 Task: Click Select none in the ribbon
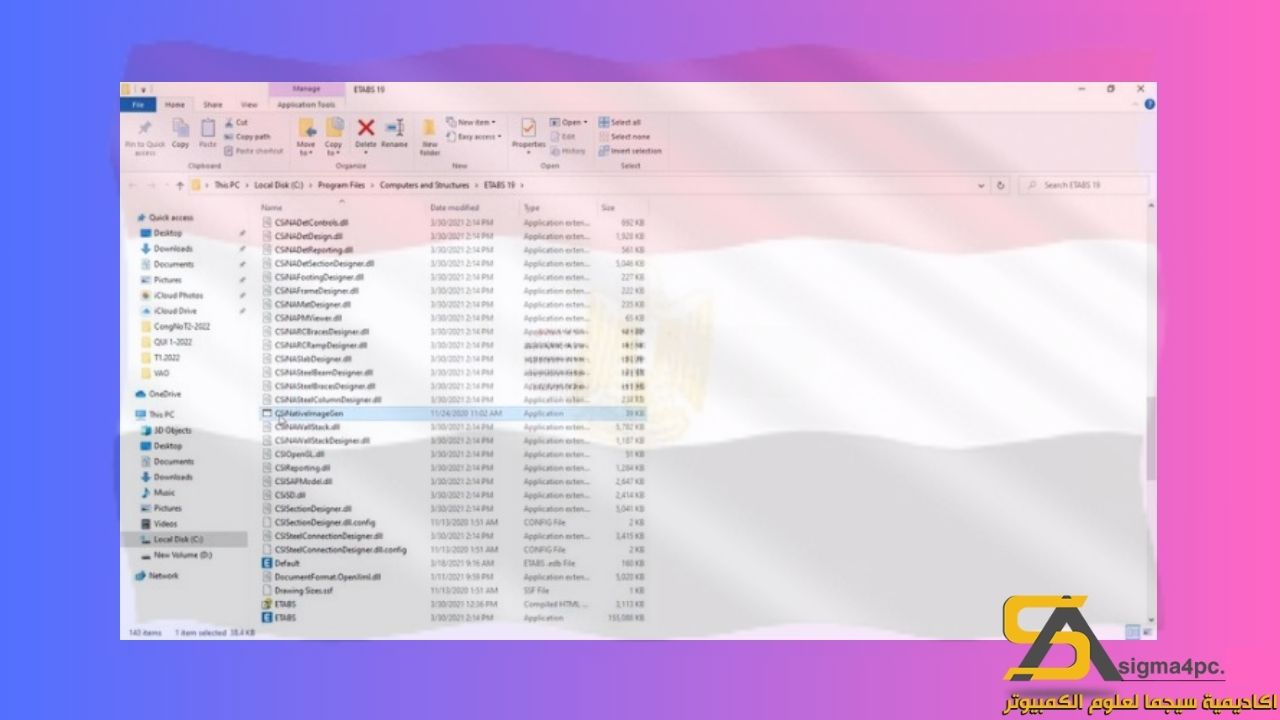(624, 136)
